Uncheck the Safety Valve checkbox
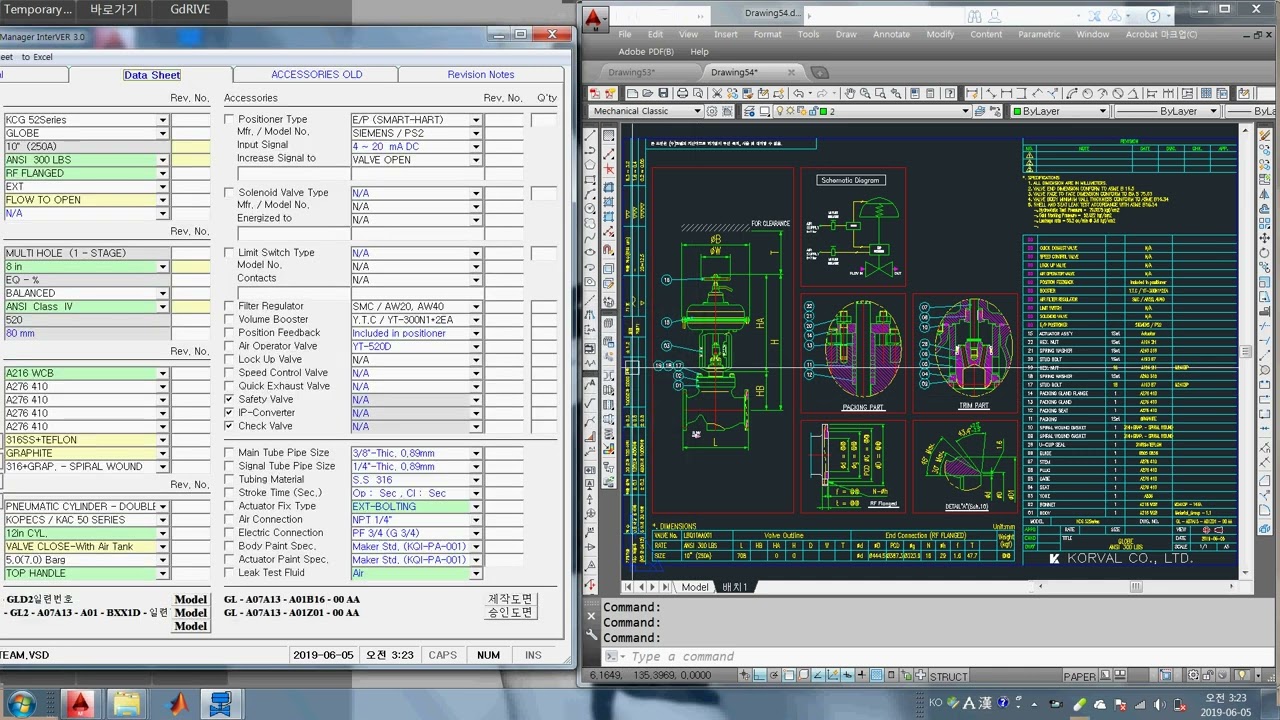The image size is (1280, 720). pos(229,400)
